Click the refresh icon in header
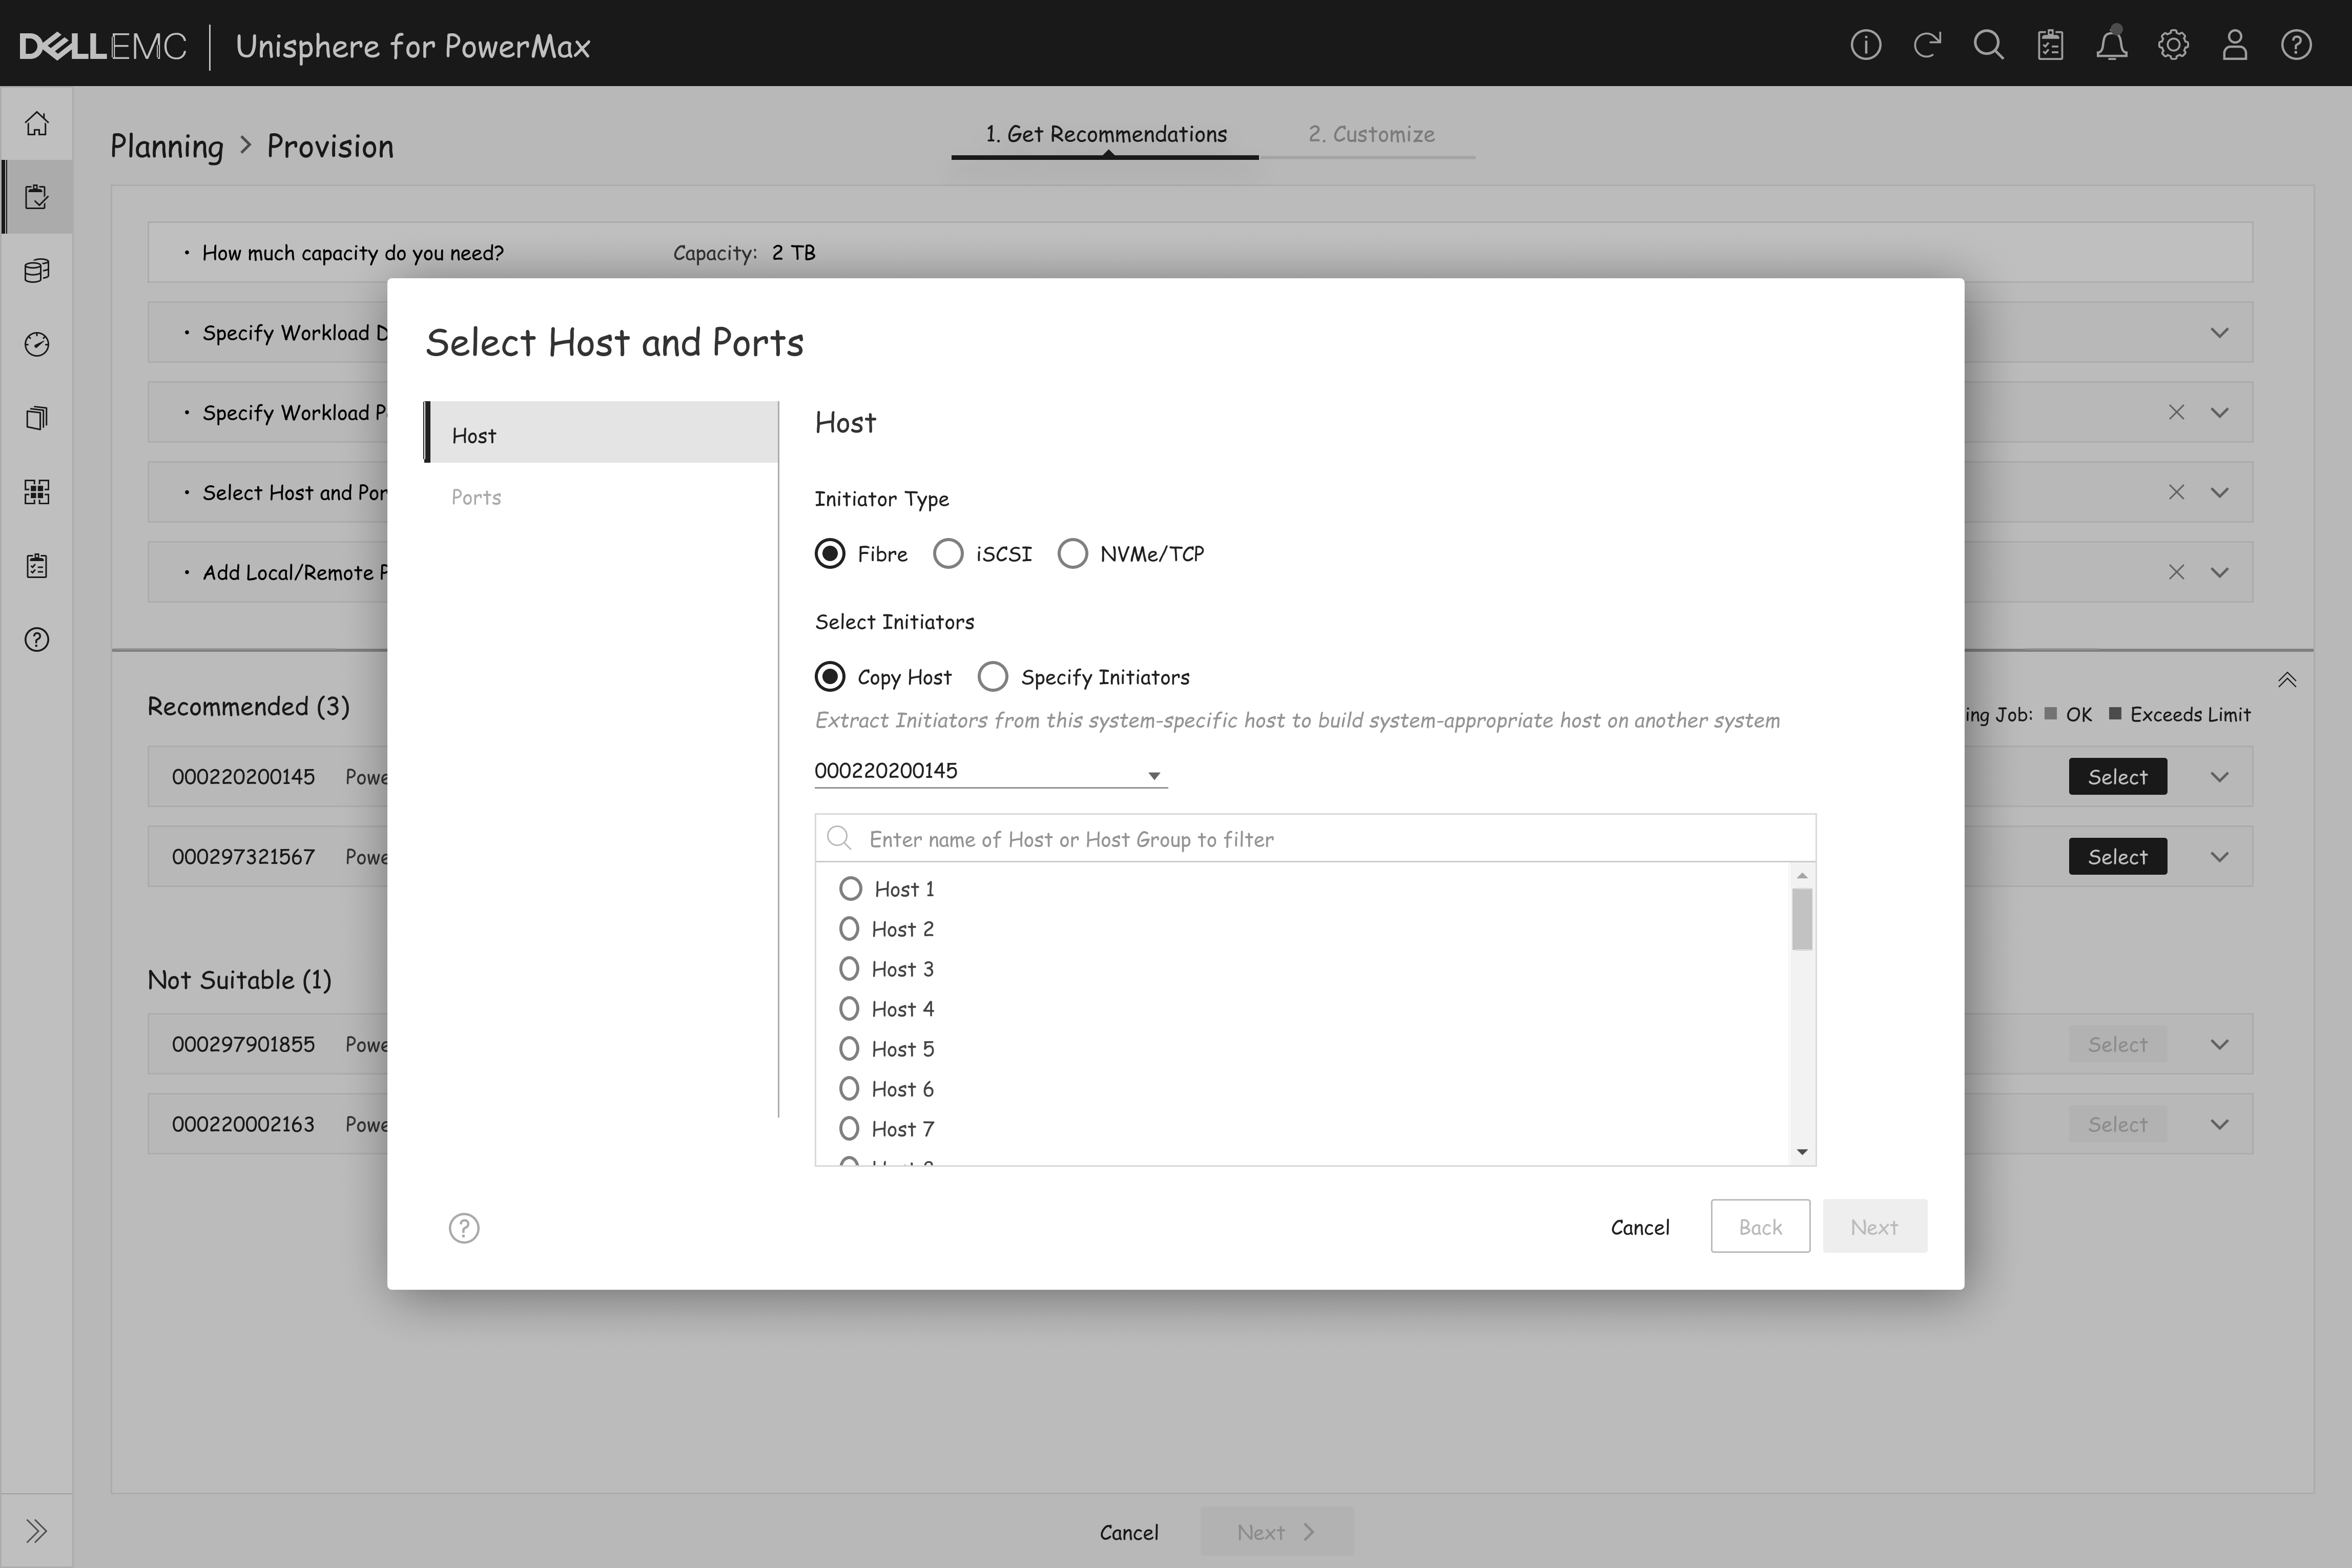This screenshot has height=1568, width=2352. 1927,45
